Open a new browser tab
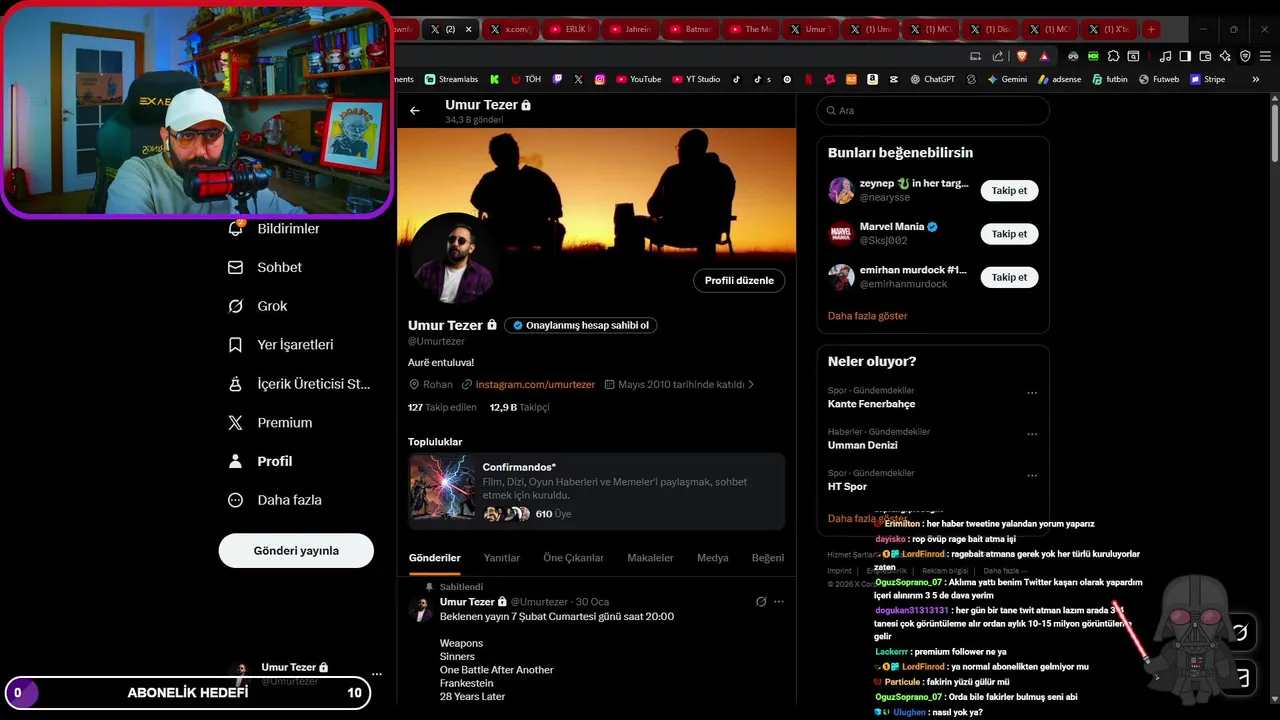The height and width of the screenshot is (720, 1280). tap(1151, 29)
